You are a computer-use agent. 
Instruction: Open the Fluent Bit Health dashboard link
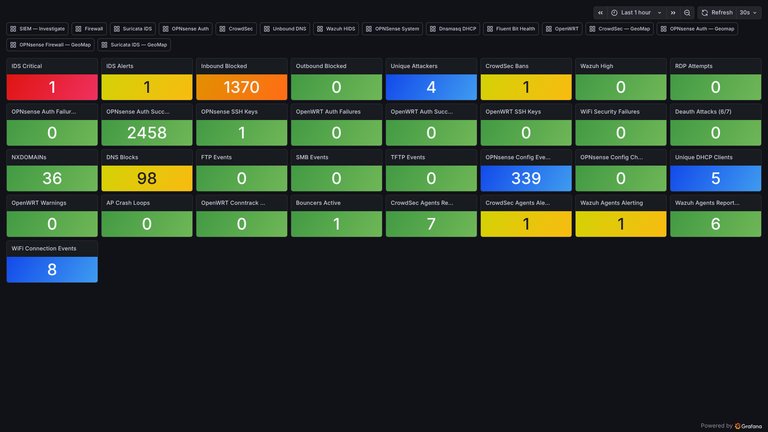511,29
